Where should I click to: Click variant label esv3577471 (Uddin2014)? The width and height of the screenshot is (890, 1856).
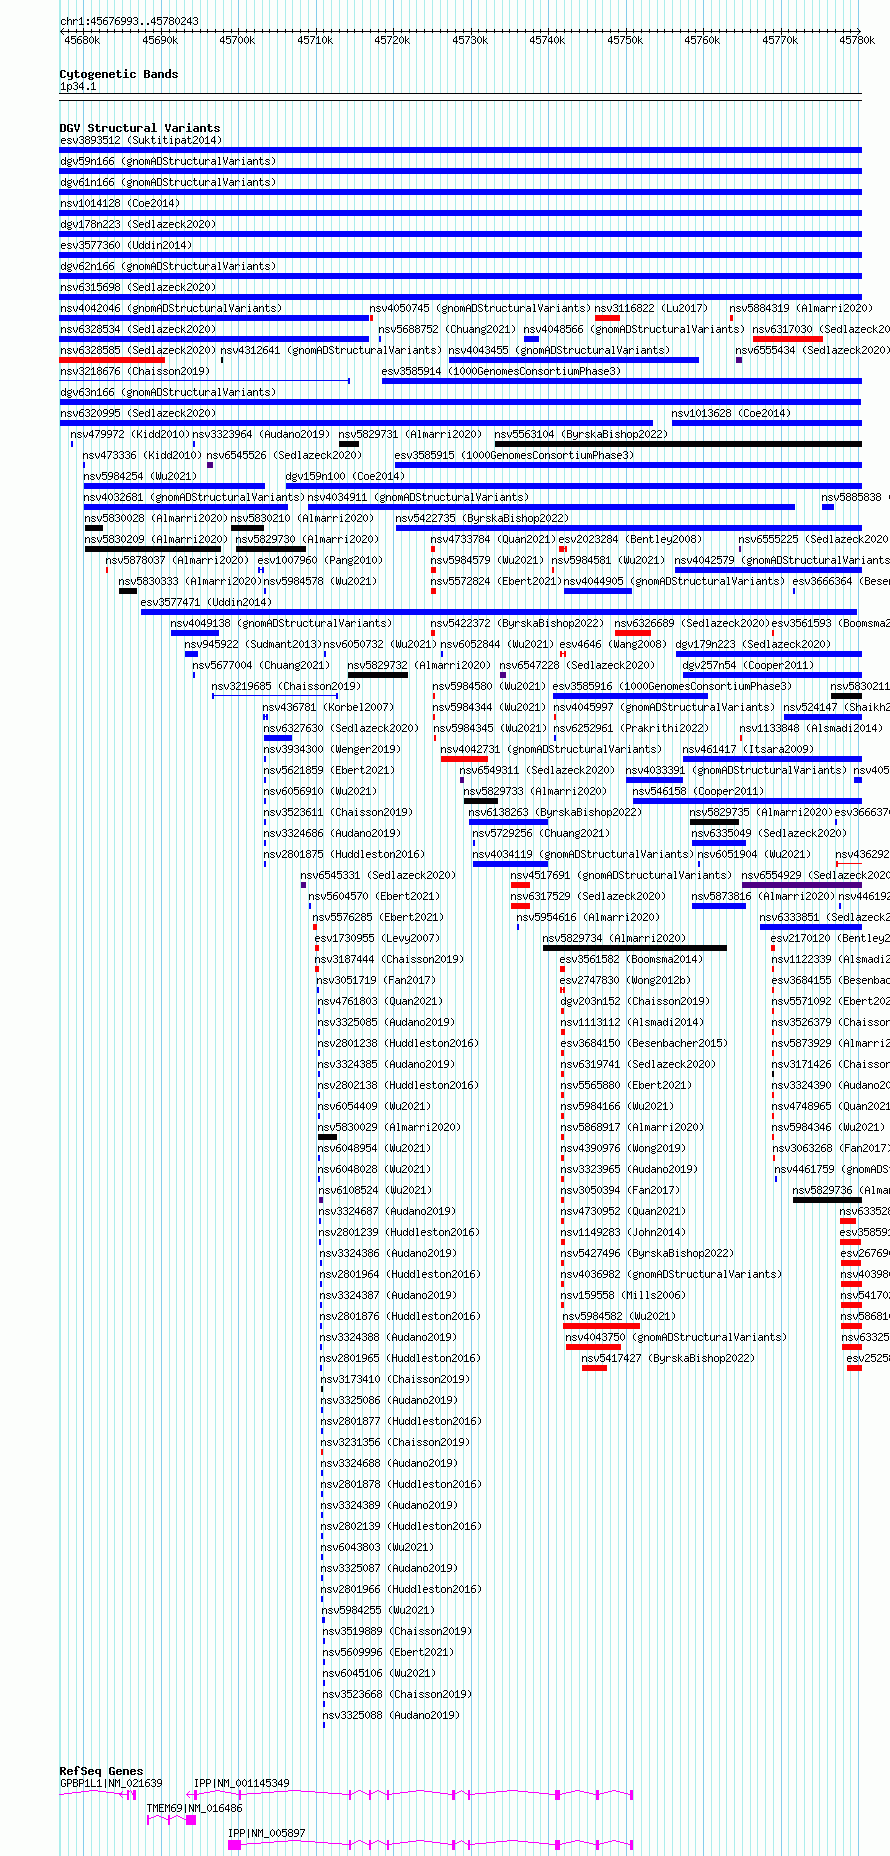pyautogui.click(x=206, y=602)
